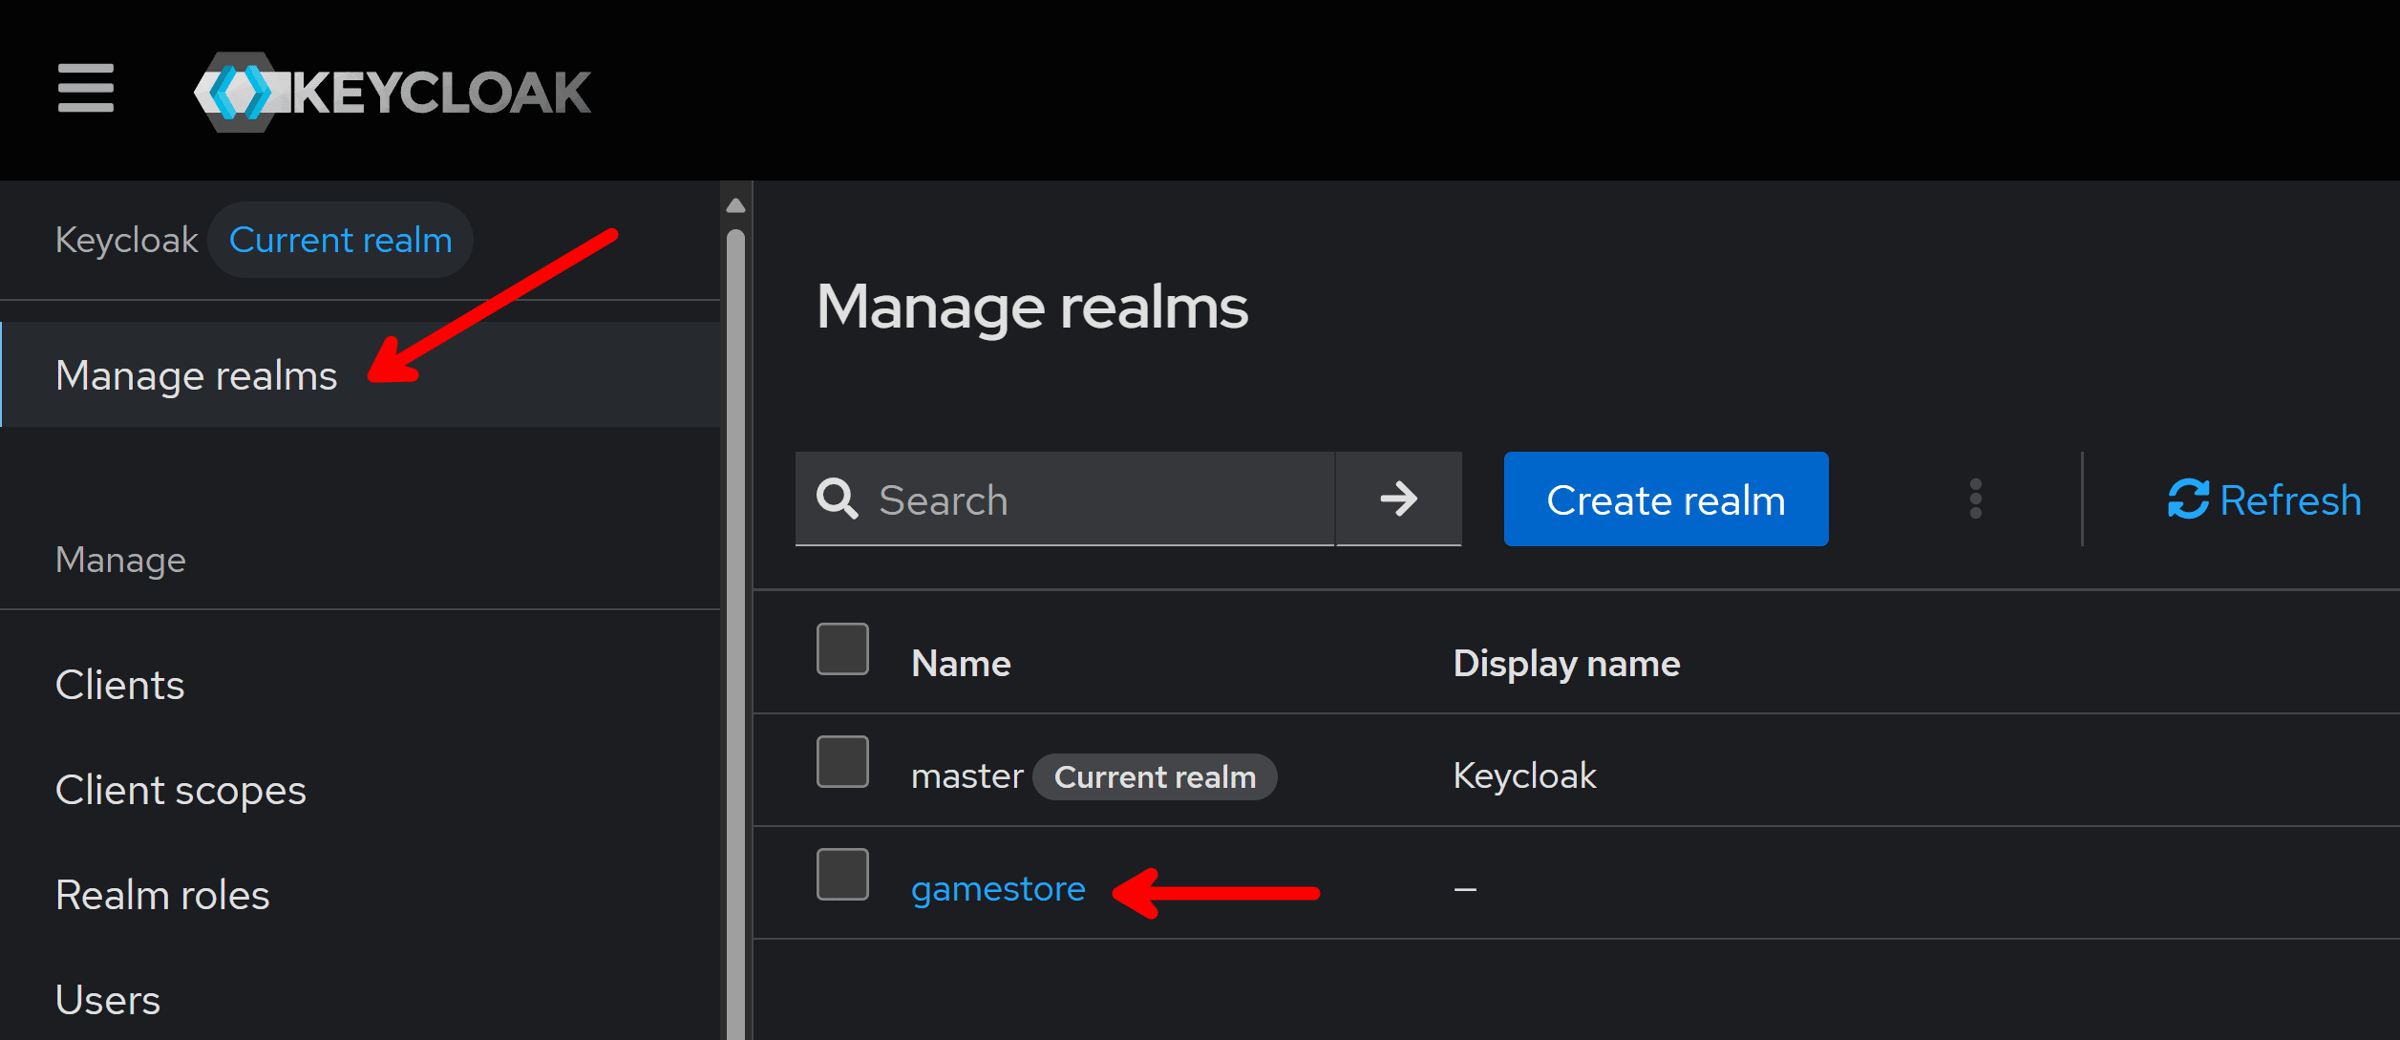Open the gamestore realm link
2400x1040 pixels.
click(x=998, y=889)
